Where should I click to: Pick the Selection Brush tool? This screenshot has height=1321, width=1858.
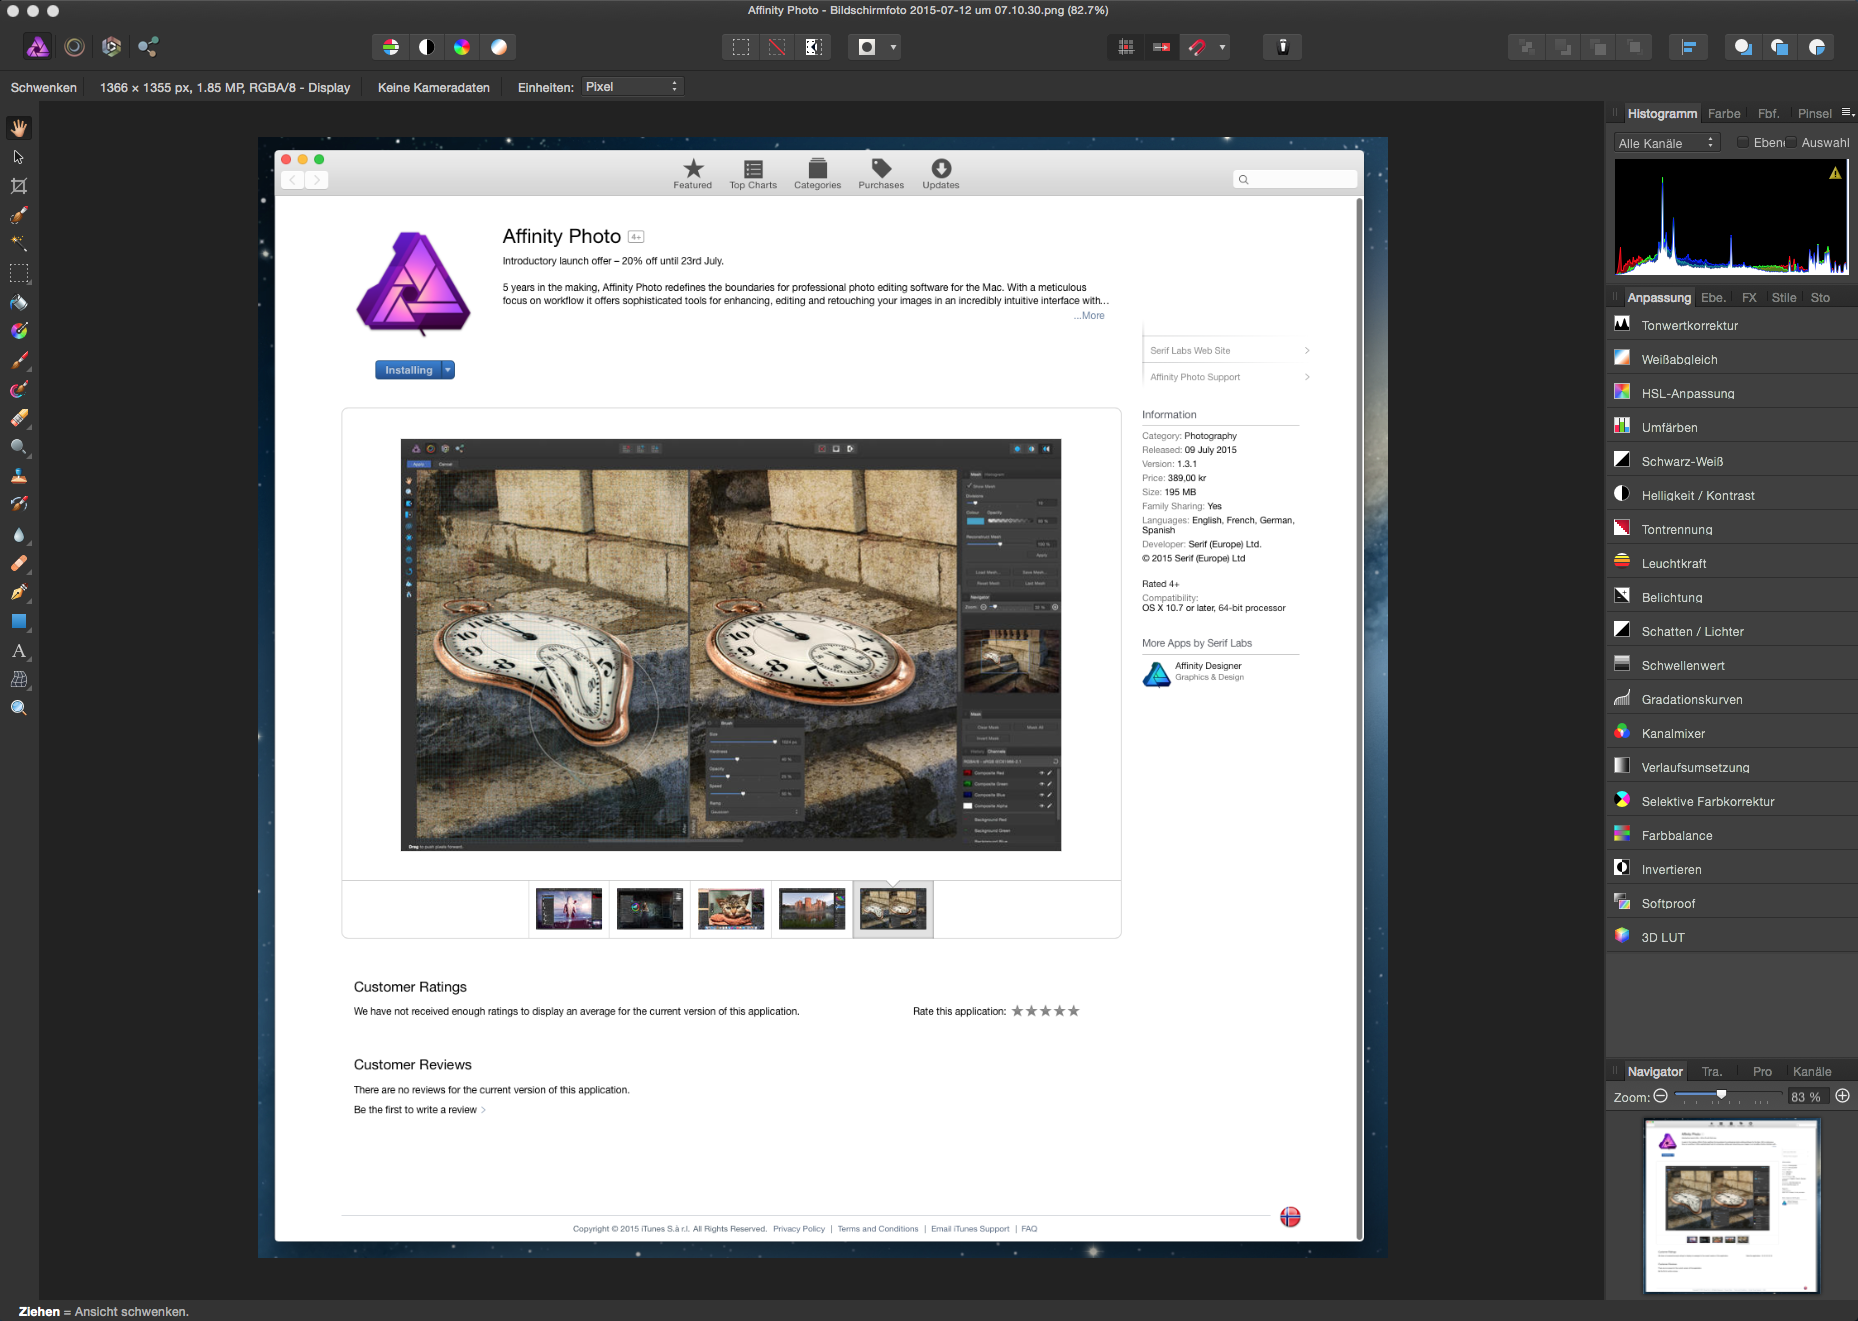[x=19, y=215]
